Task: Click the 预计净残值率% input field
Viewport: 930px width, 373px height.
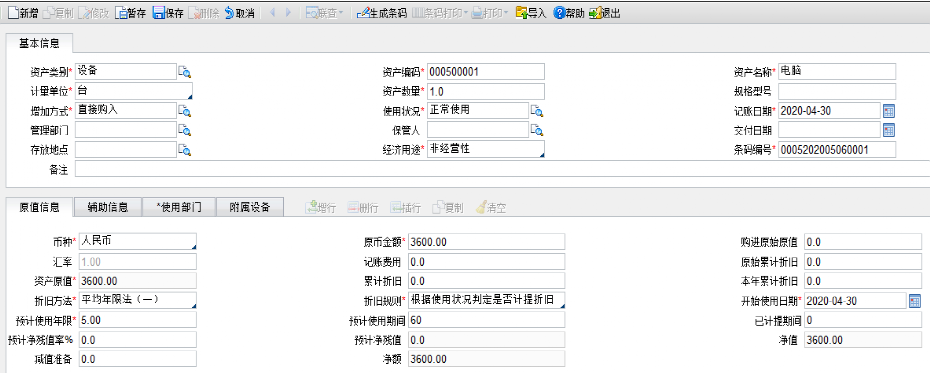Action: pos(137,340)
